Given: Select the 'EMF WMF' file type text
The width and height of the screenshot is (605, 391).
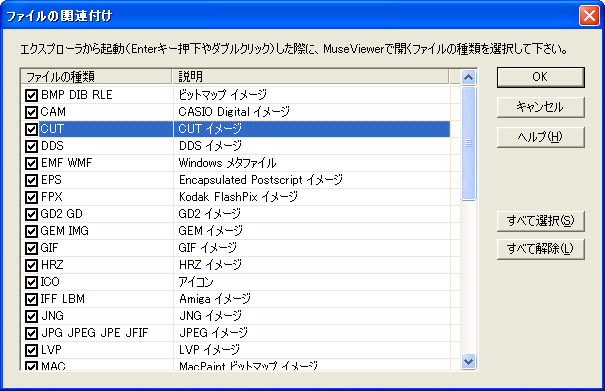Looking at the screenshot, I should [x=66, y=163].
